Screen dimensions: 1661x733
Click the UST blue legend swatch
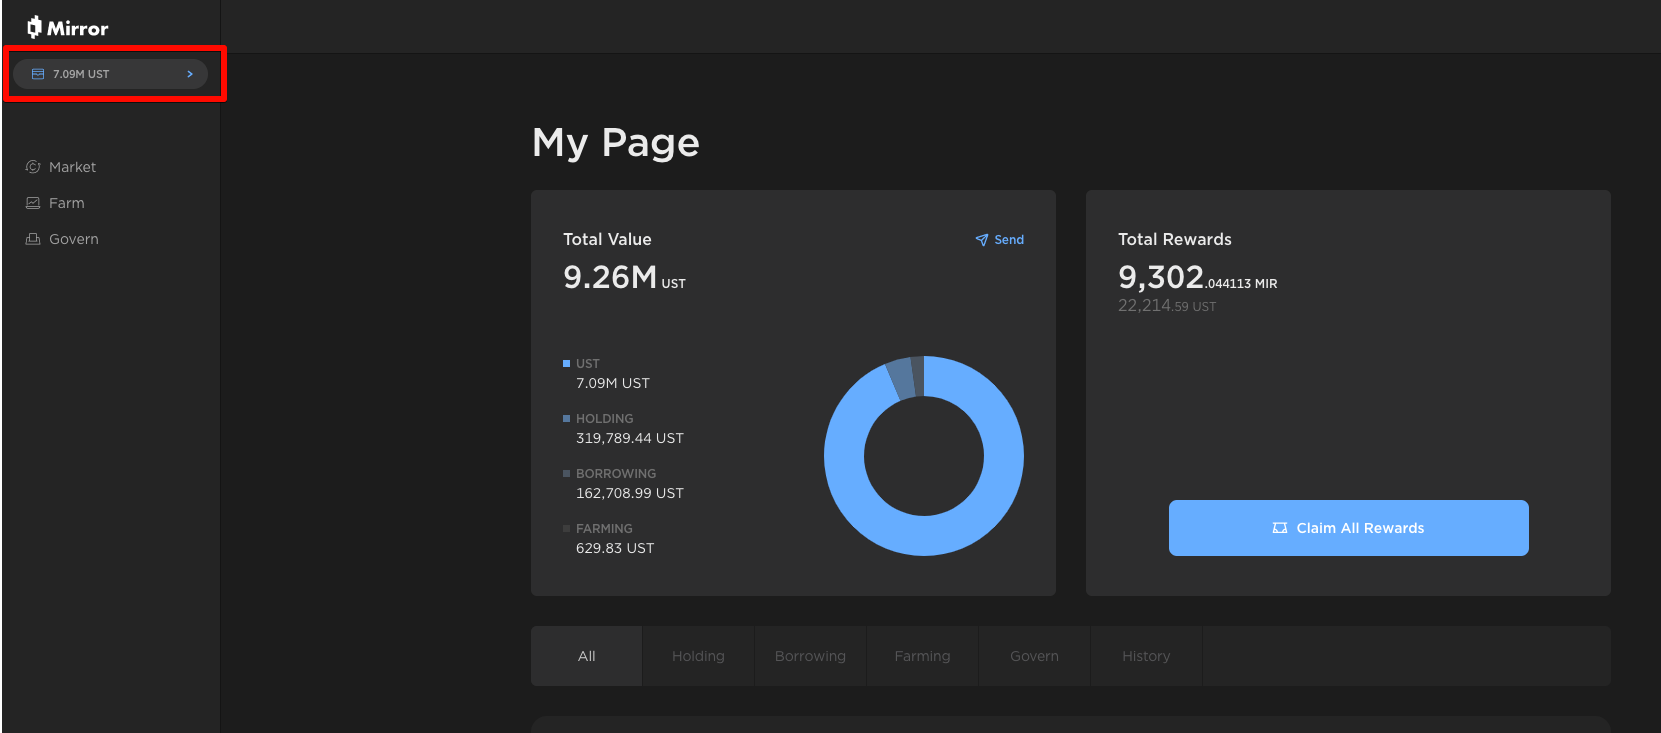567,364
